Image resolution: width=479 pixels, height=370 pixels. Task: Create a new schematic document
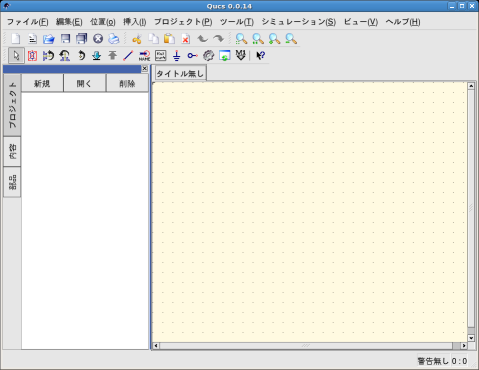coord(16,39)
